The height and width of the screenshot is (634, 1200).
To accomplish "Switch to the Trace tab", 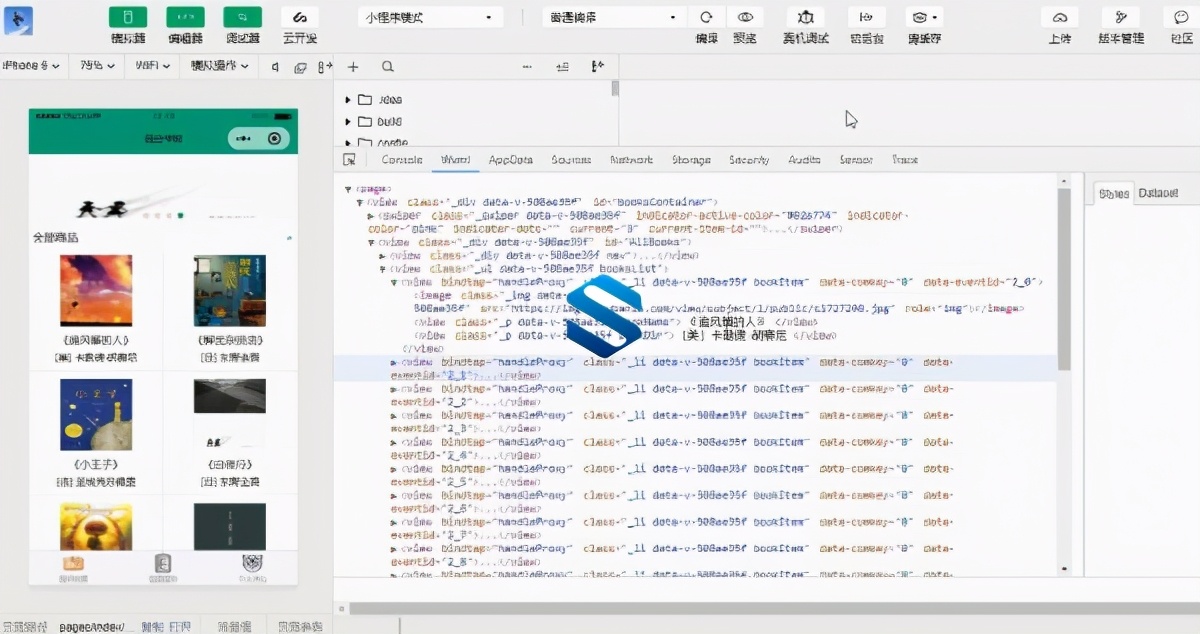I will pos(905,160).
